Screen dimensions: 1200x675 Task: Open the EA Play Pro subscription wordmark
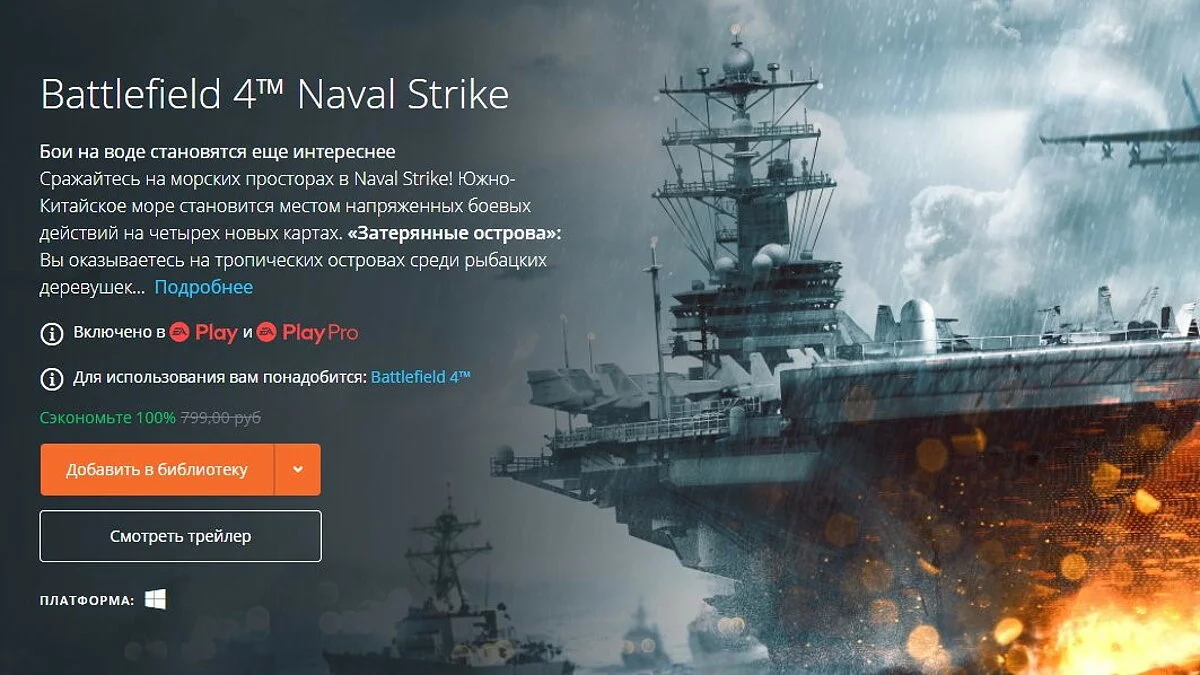[307, 333]
